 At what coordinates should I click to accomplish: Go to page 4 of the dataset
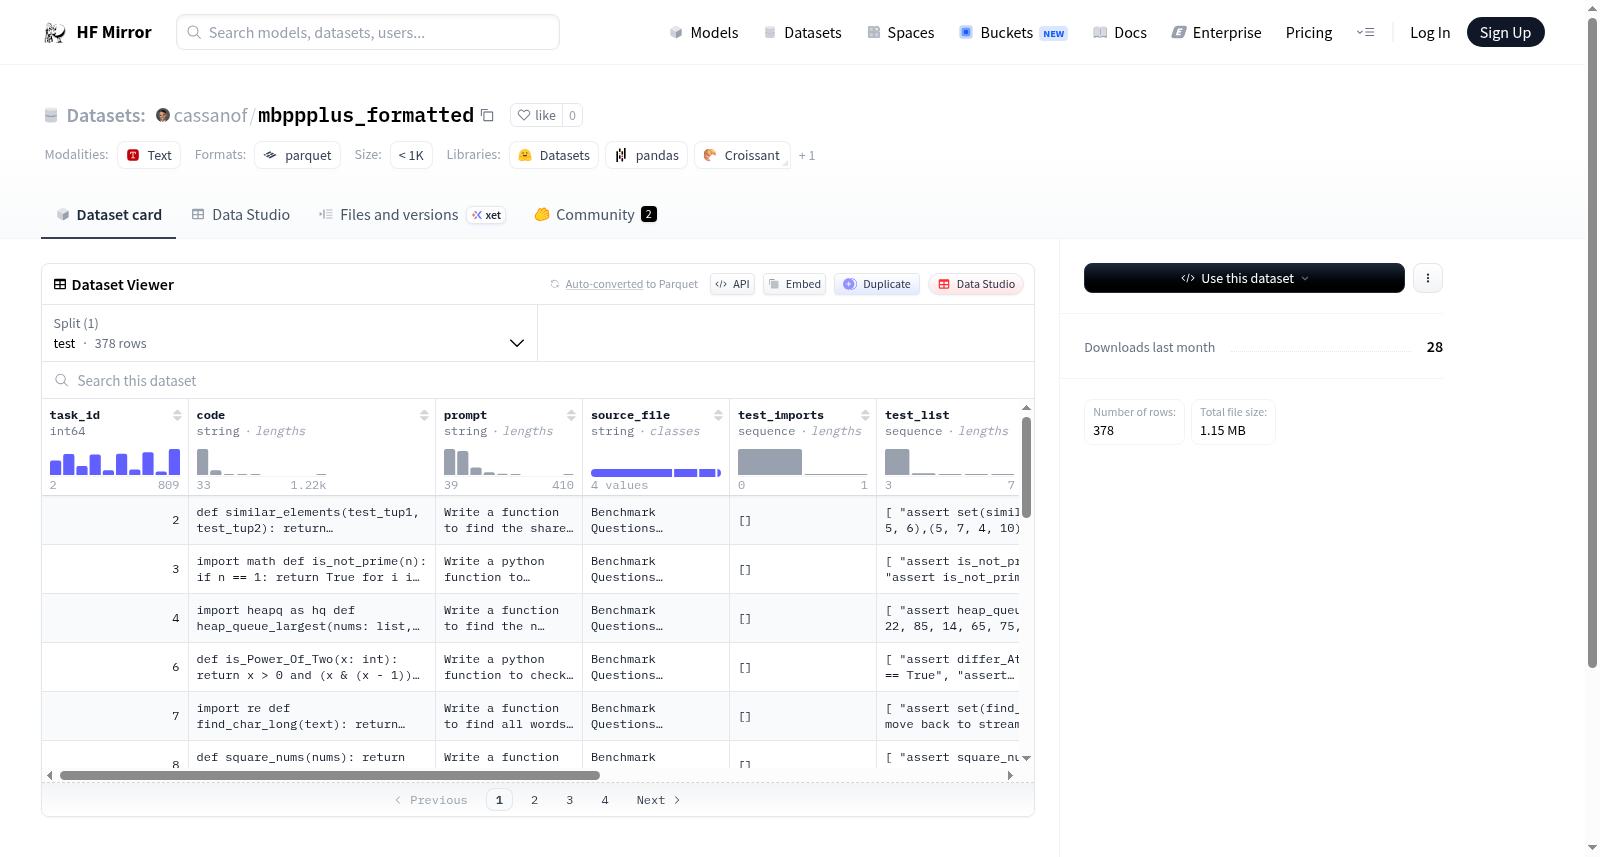(x=605, y=800)
